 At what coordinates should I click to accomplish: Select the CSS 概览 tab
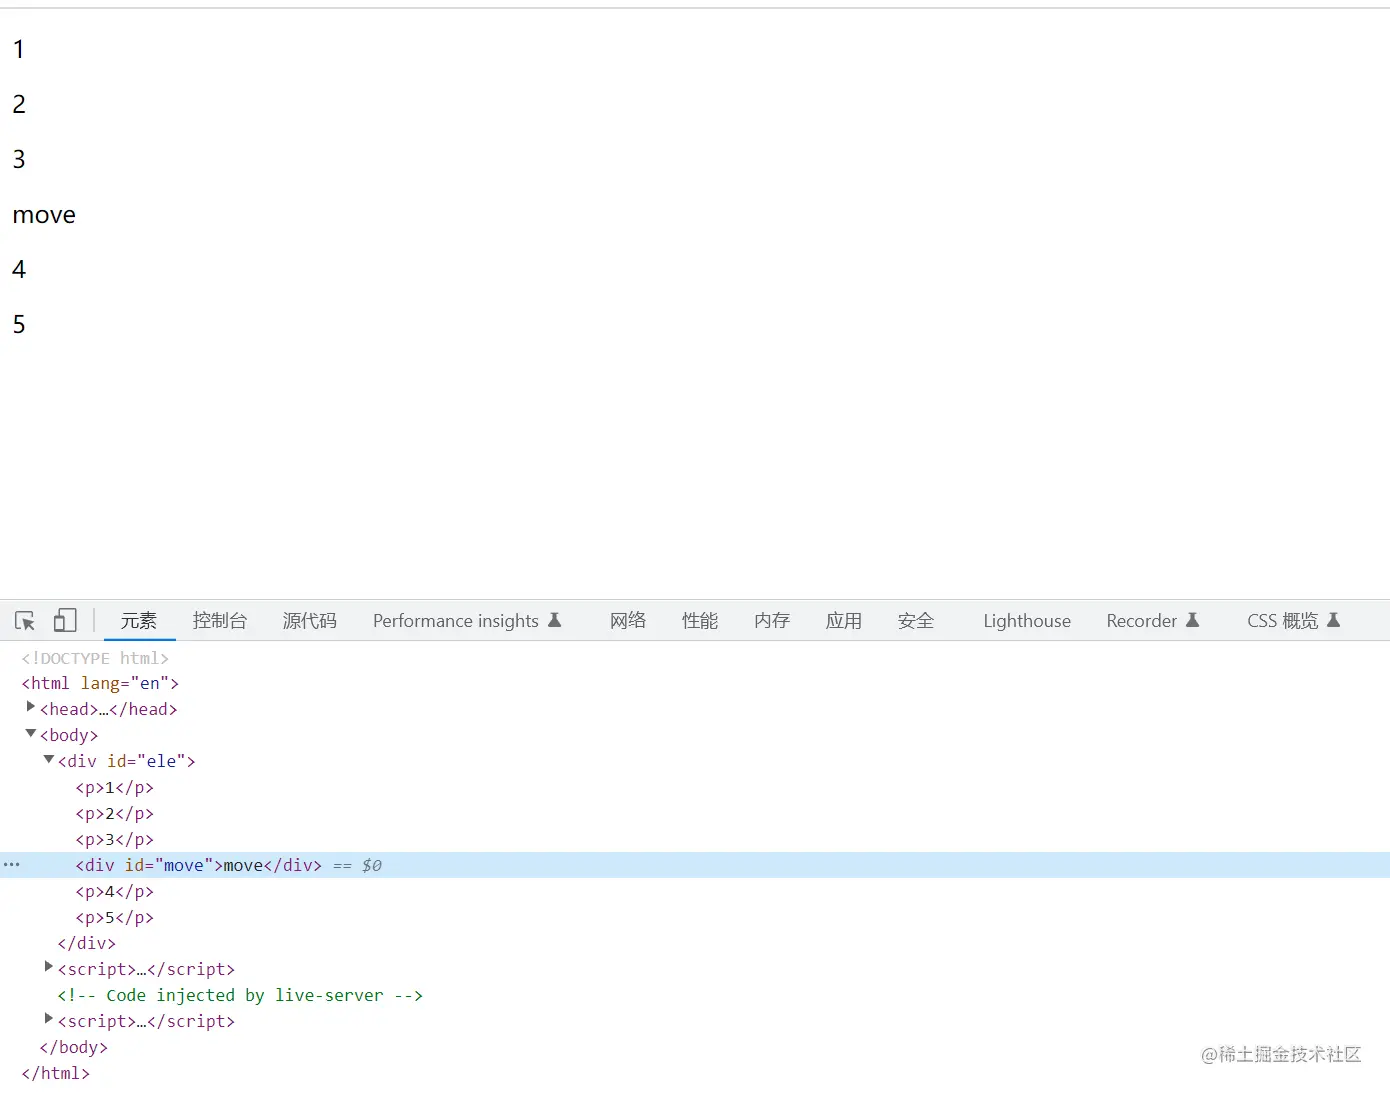click(1294, 621)
